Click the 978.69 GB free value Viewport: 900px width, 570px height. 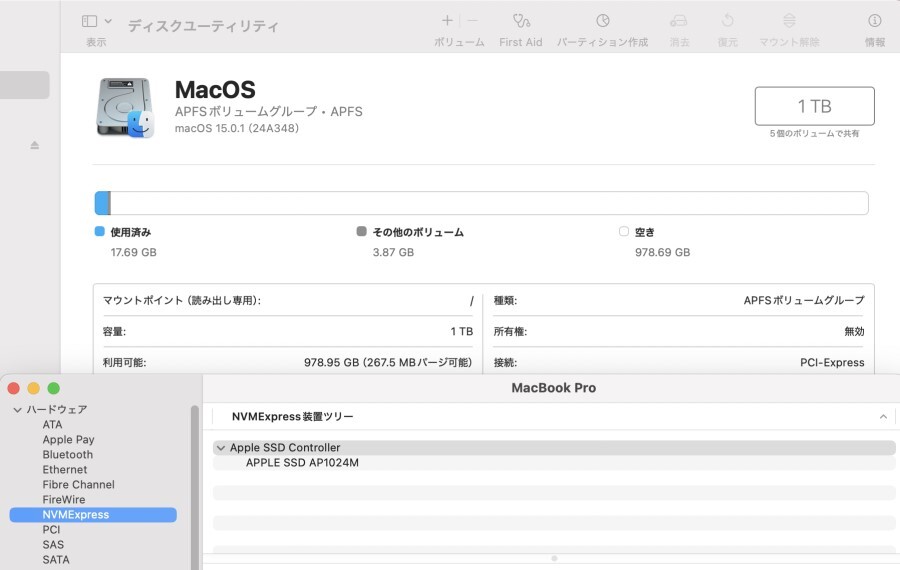click(662, 252)
